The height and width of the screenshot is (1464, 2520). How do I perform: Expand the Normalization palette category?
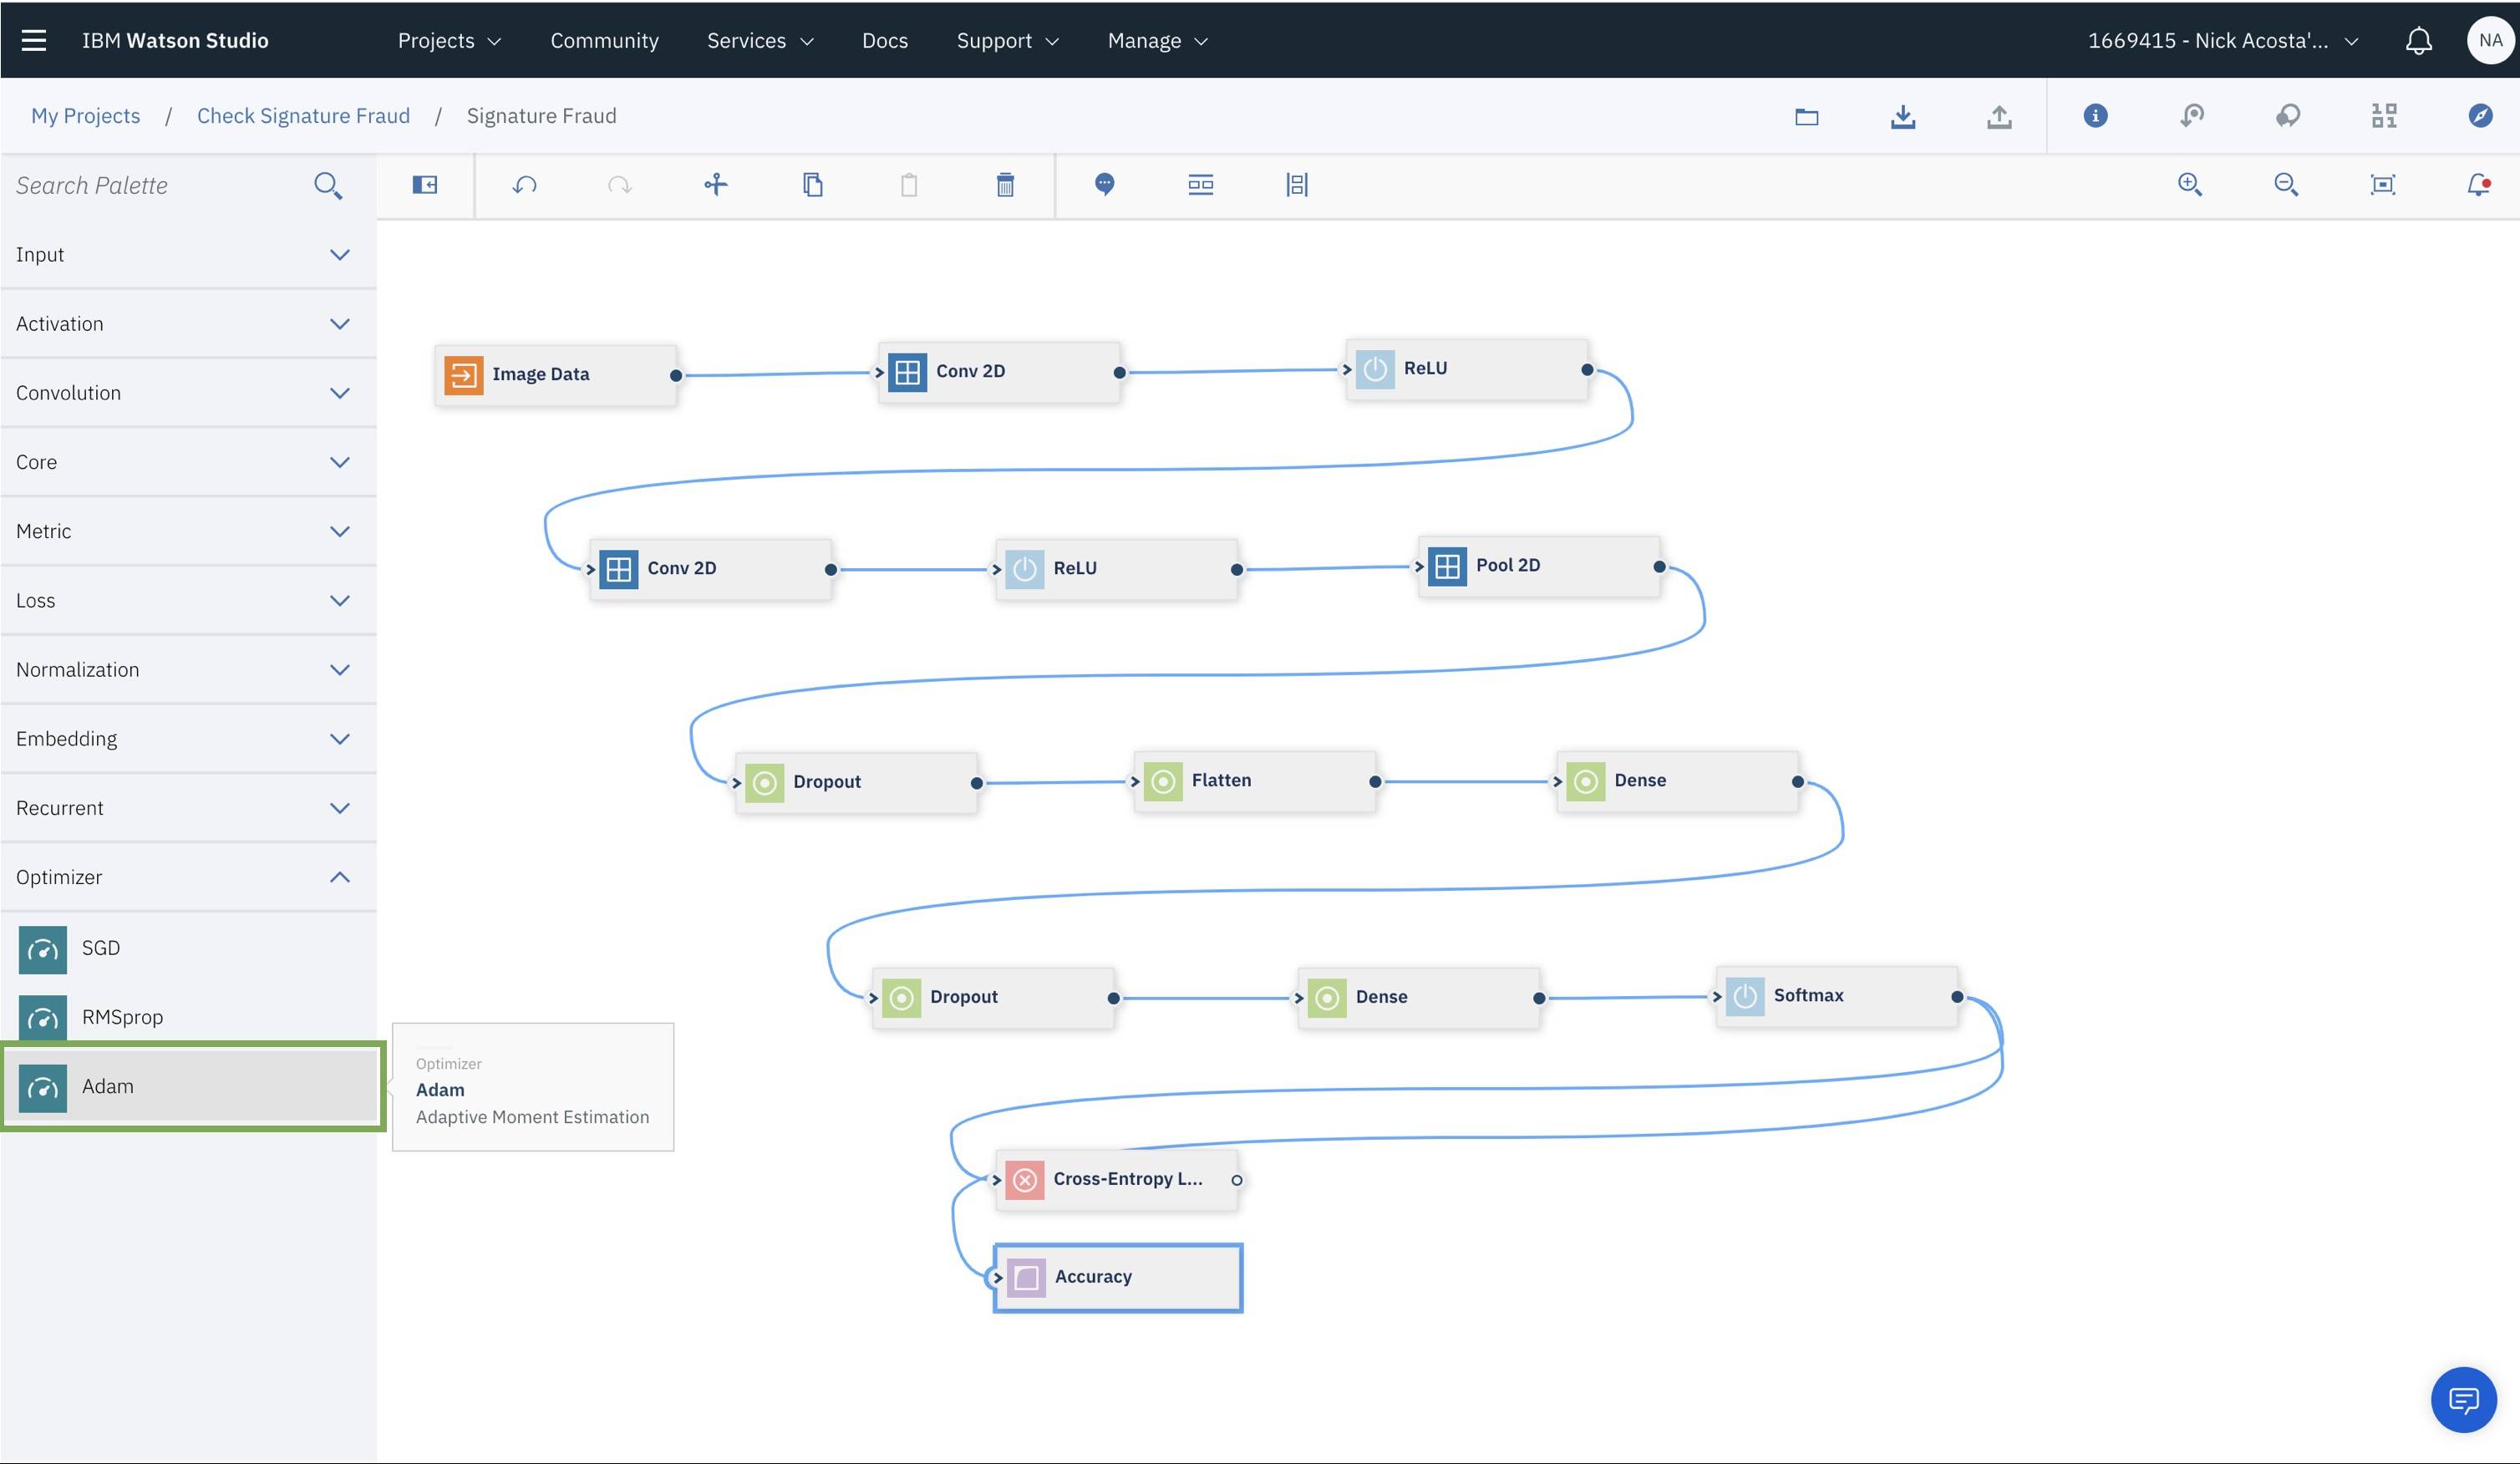pyautogui.click(x=189, y=669)
